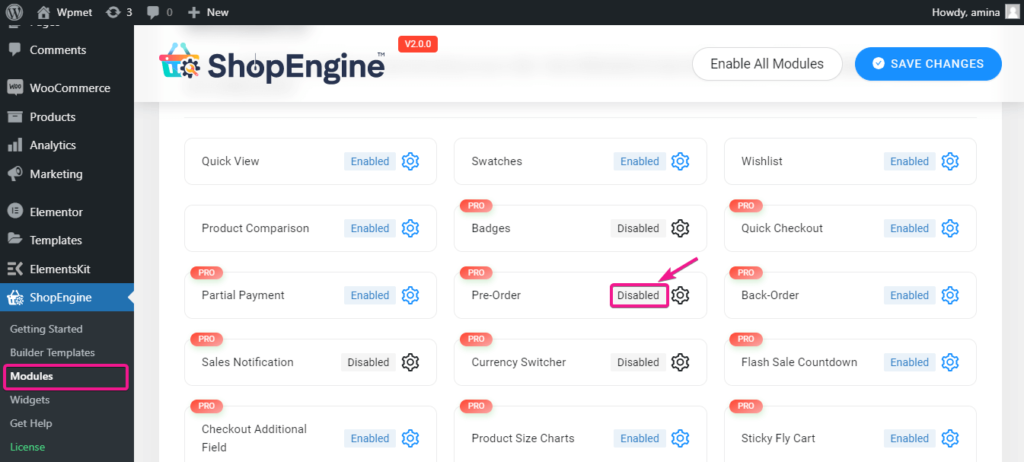Click Enable All Modules button
The image size is (1024, 462).
[x=766, y=63]
